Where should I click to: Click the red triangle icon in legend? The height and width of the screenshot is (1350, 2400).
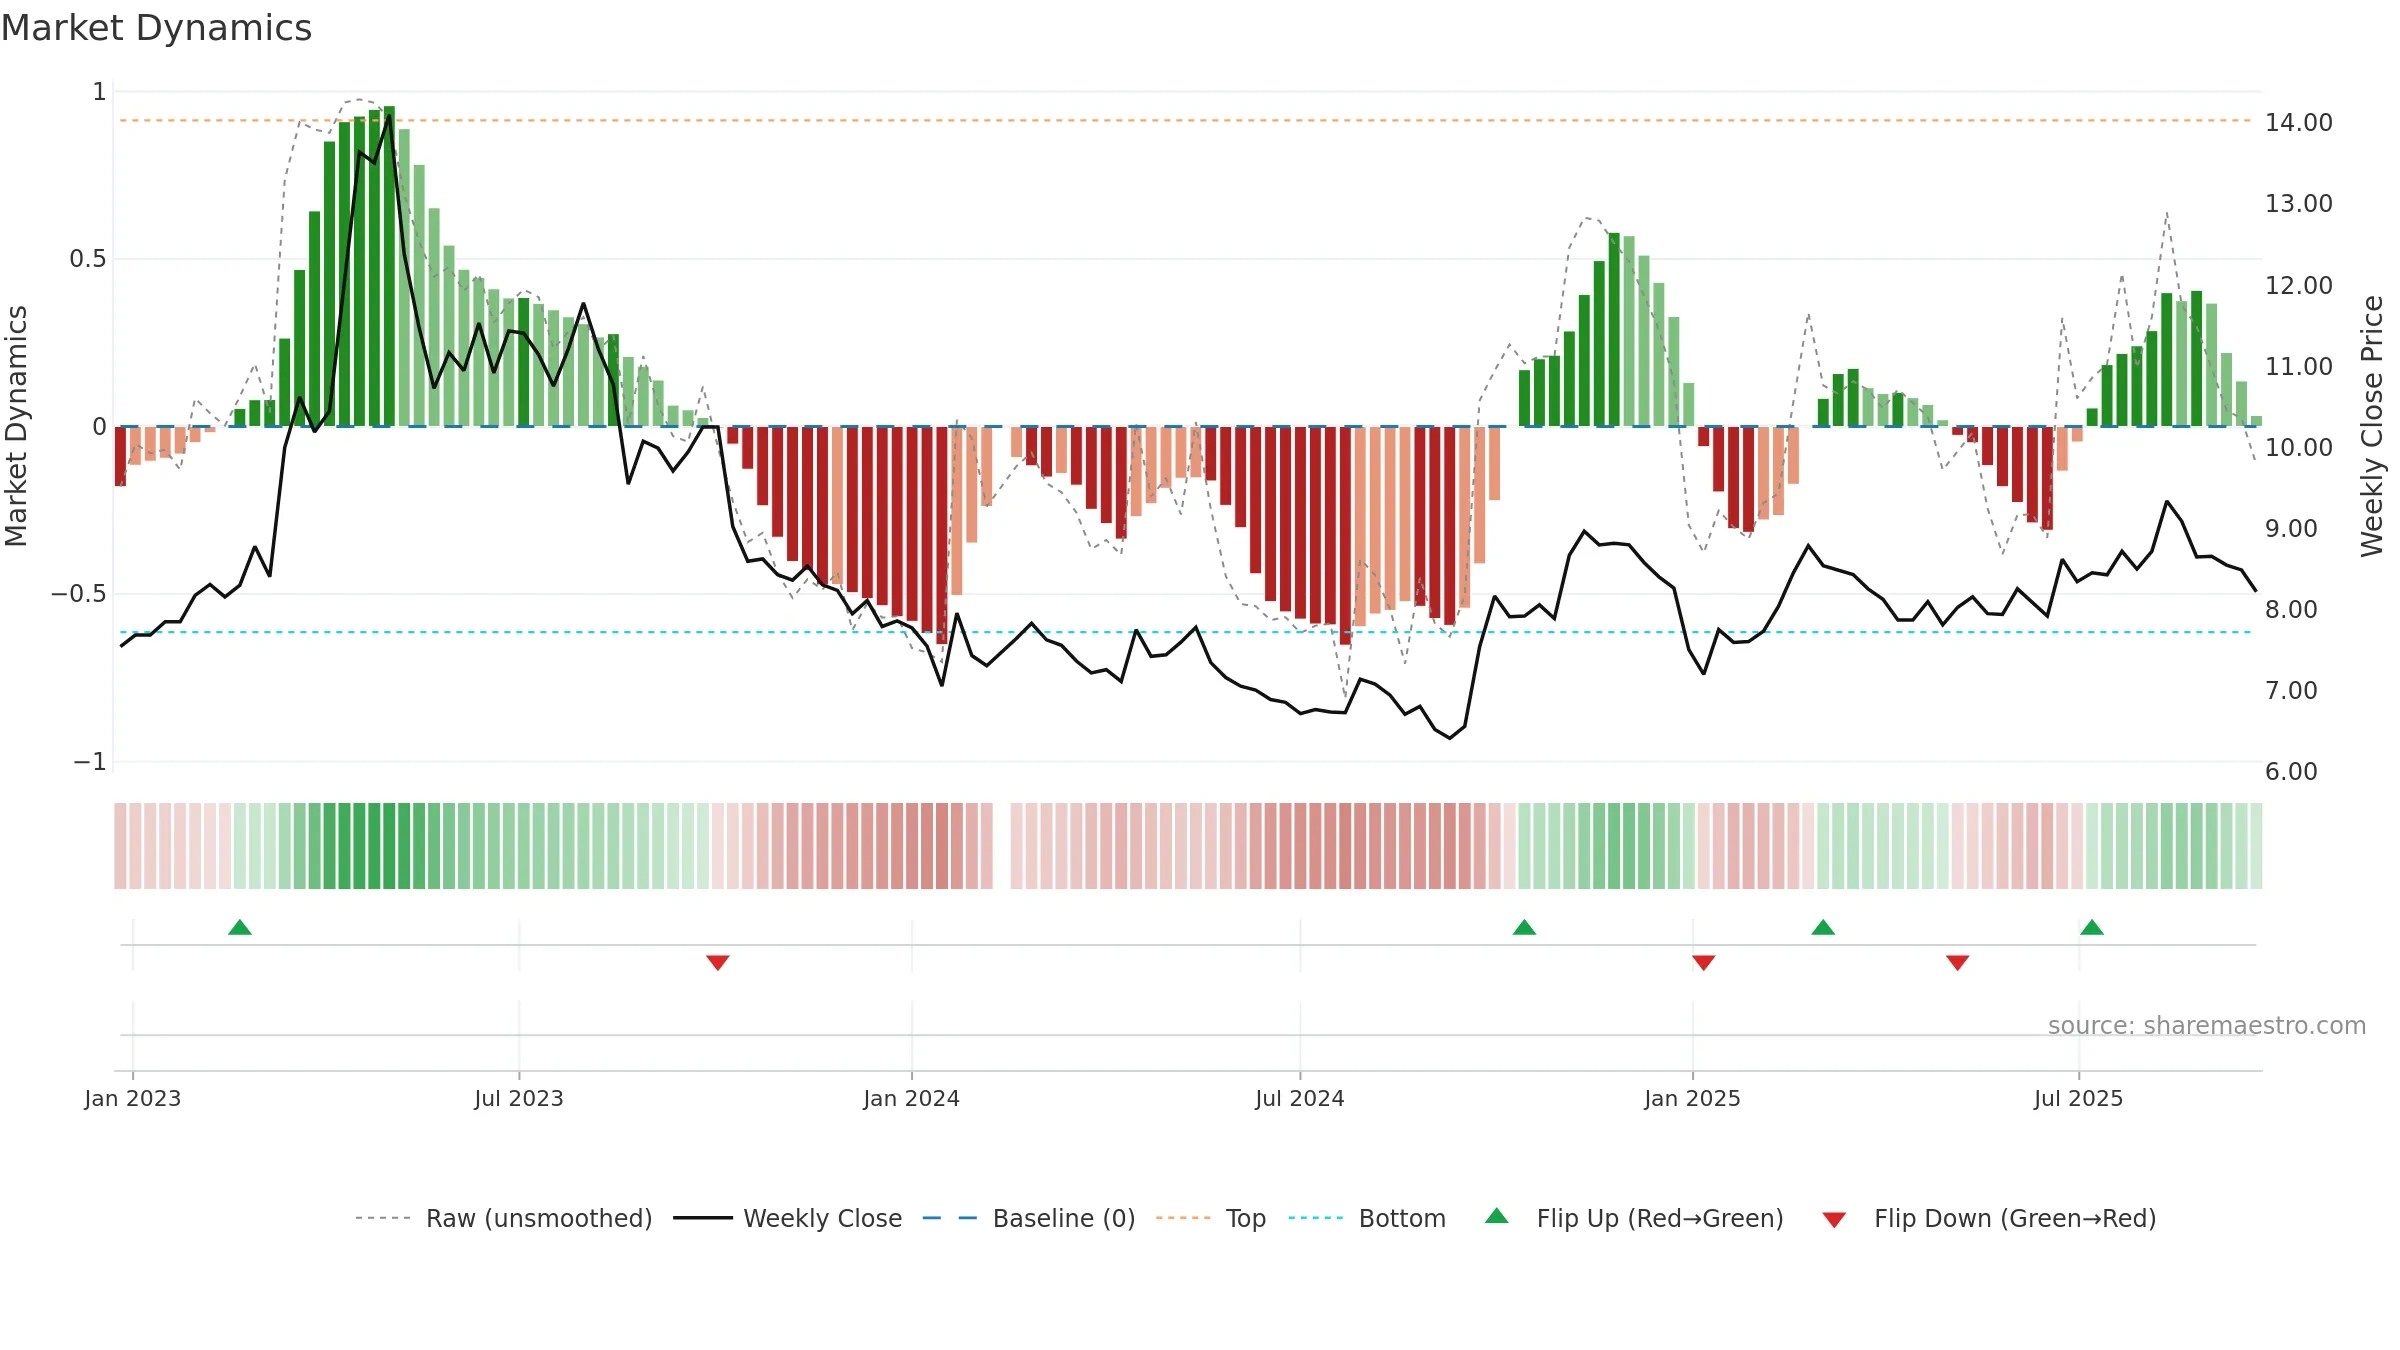click(x=1834, y=1220)
